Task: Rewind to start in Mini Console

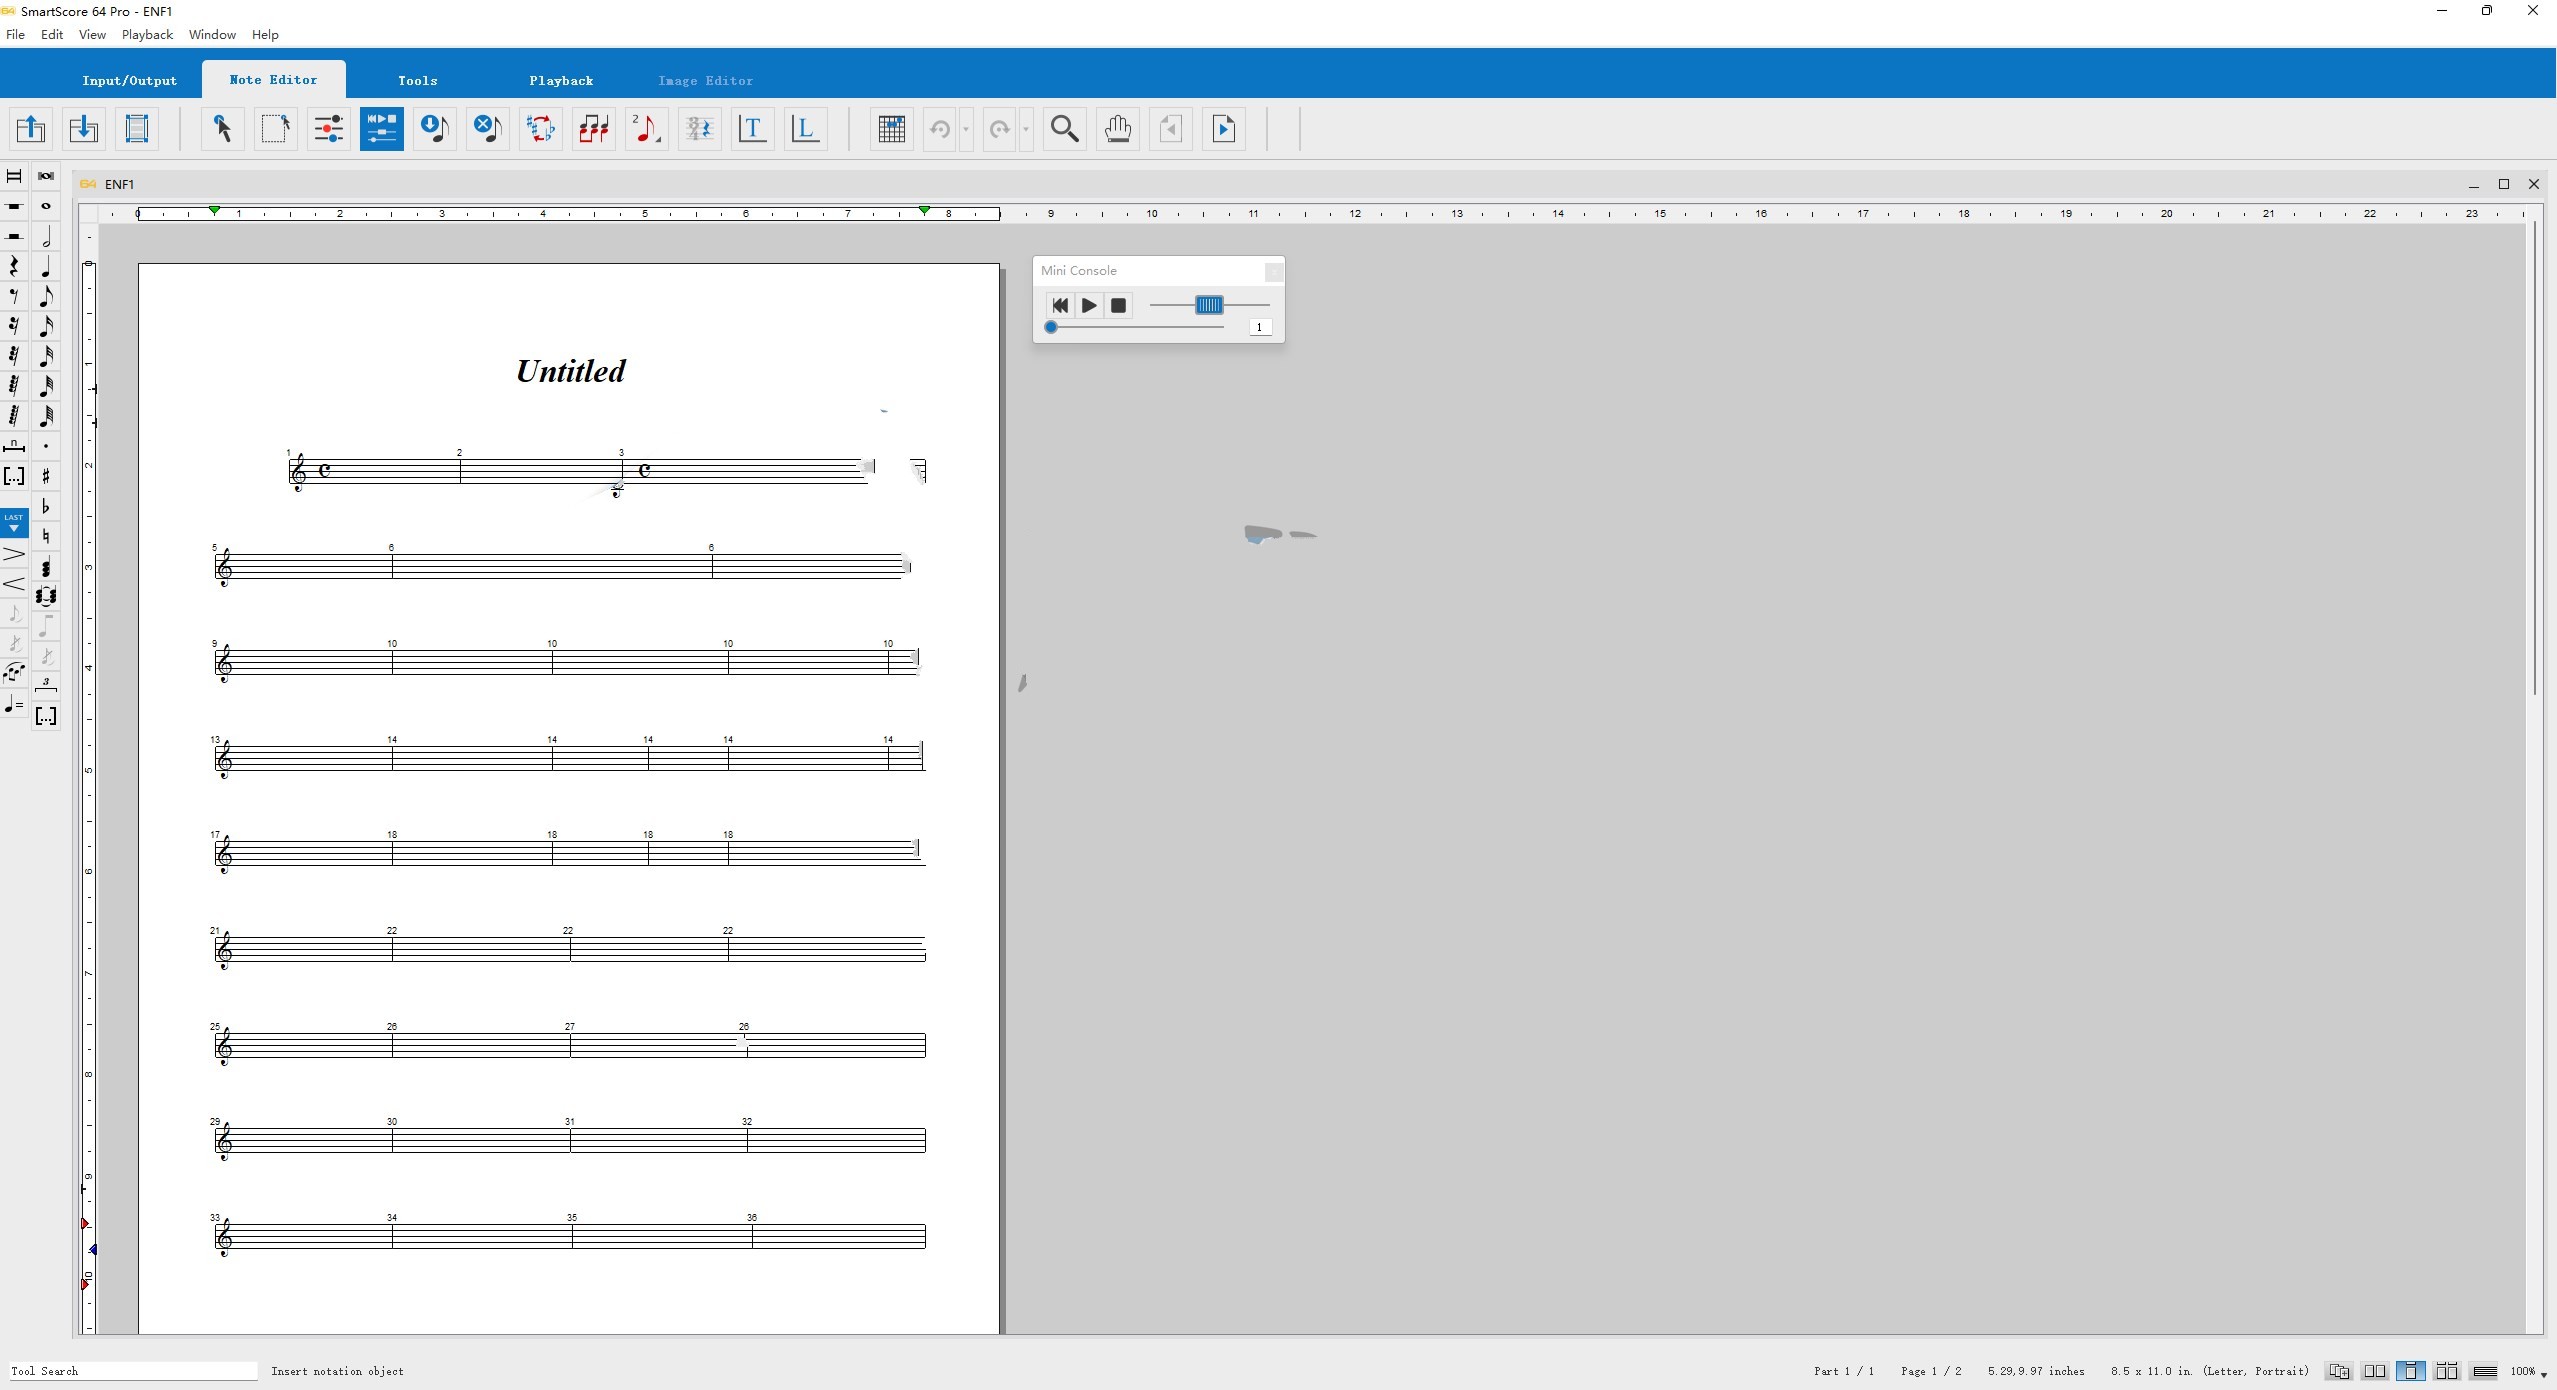Action: 1060,306
